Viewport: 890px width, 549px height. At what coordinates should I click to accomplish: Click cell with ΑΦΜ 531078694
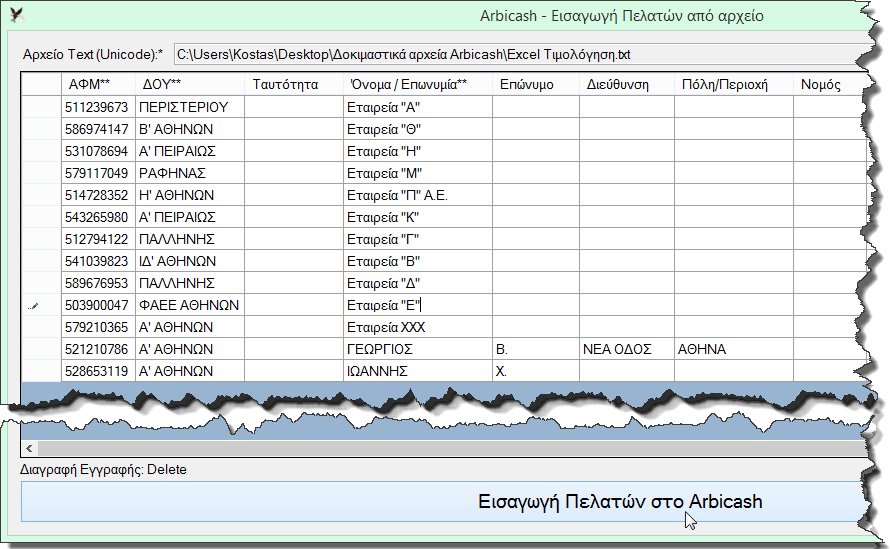98,151
